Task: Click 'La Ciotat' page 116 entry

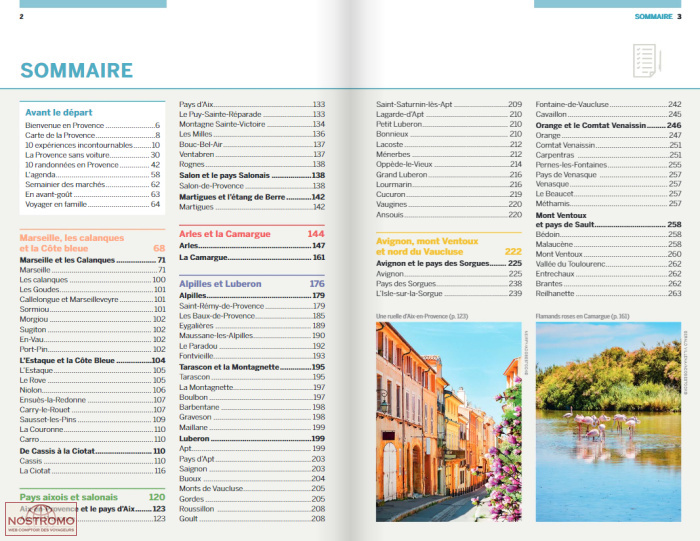Action: coord(92,471)
